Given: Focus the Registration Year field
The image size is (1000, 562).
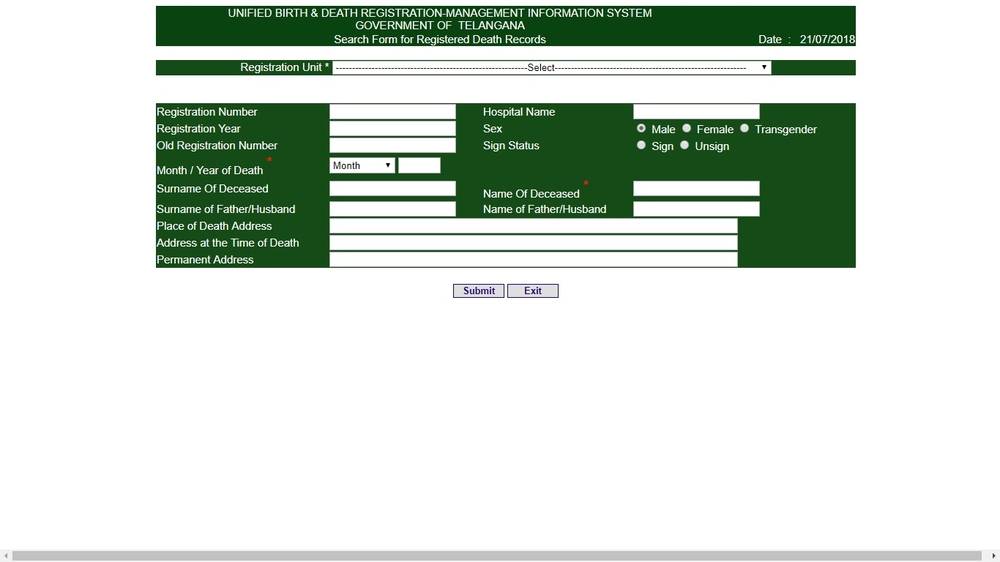Looking at the screenshot, I should point(393,129).
